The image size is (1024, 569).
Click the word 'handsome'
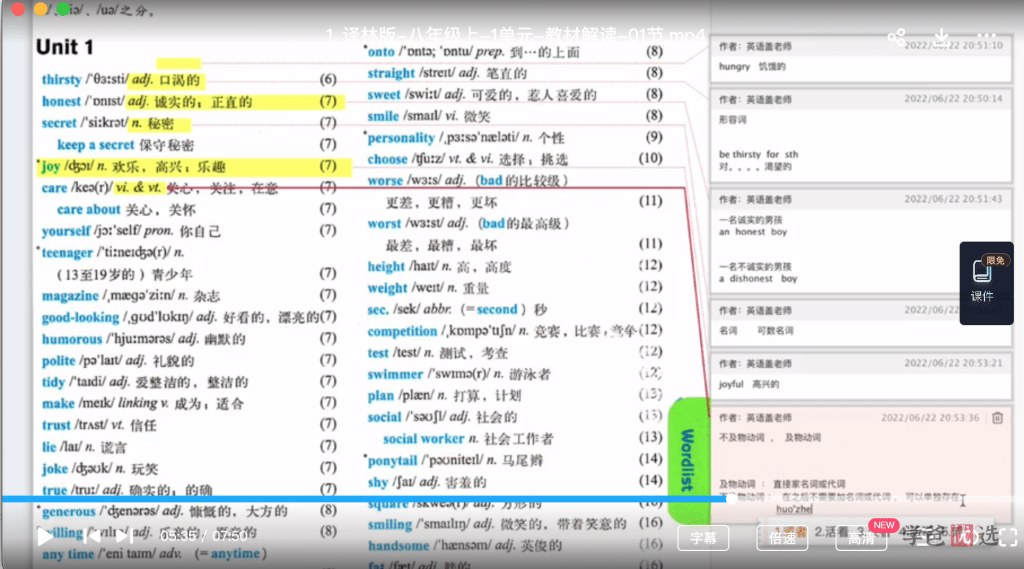398,545
